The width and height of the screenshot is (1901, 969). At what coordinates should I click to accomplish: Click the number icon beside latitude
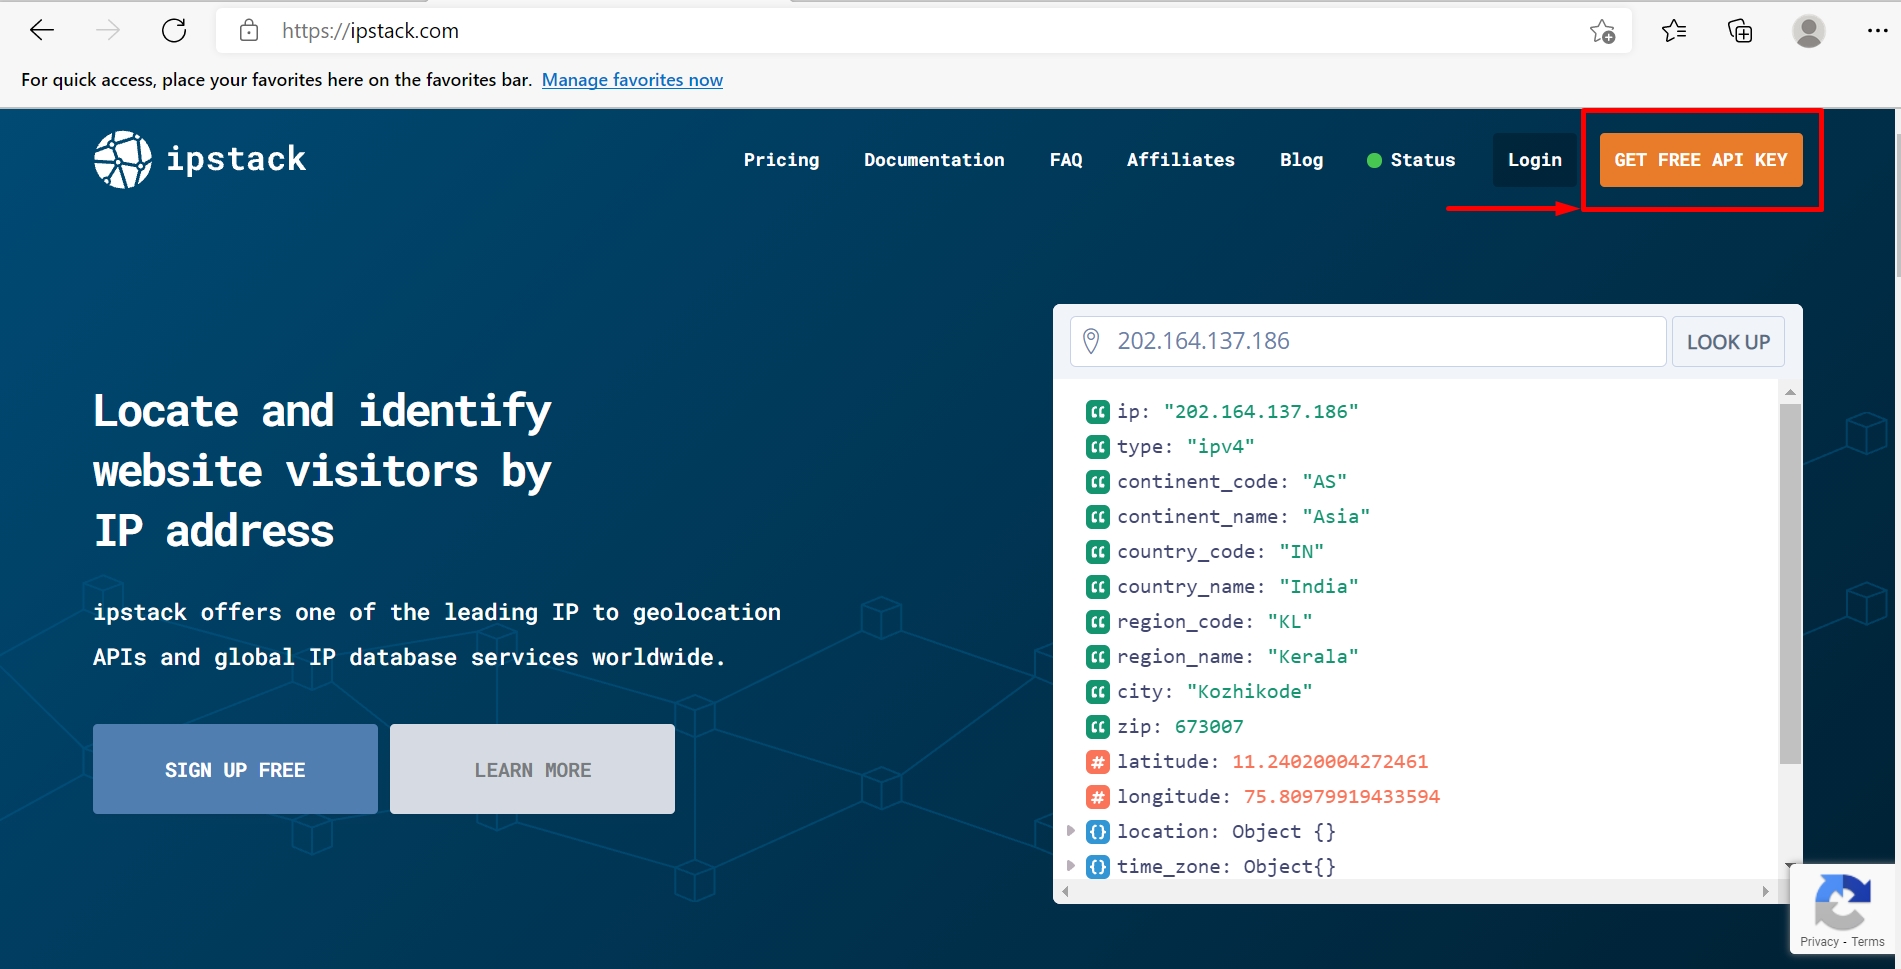point(1098,762)
